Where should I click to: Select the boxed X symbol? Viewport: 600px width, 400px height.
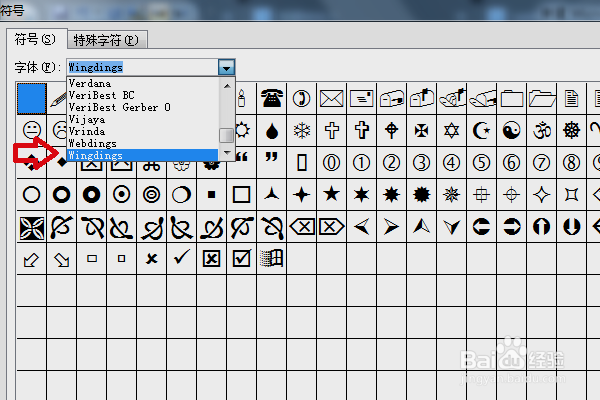pyautogui.click(x=211, y=259)
